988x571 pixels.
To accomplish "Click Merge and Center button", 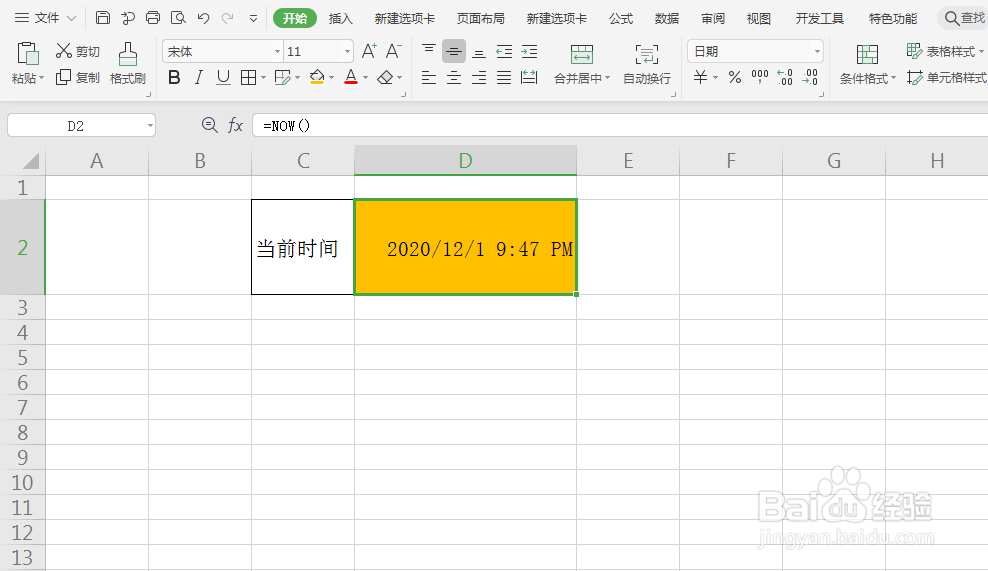I will click(582, 64).
